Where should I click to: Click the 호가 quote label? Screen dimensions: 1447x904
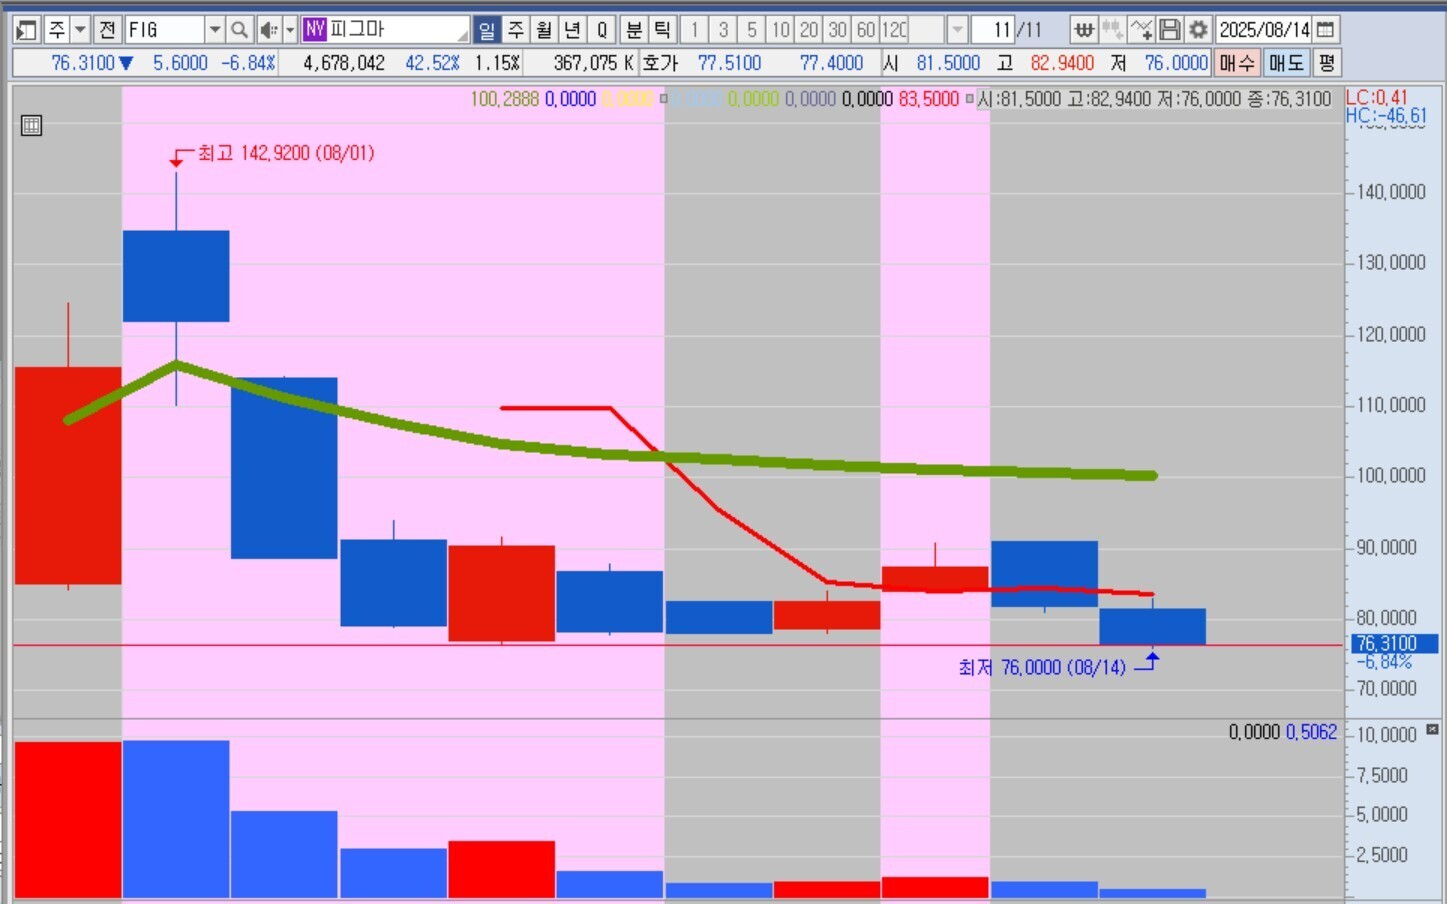click(x=660, y=63)
